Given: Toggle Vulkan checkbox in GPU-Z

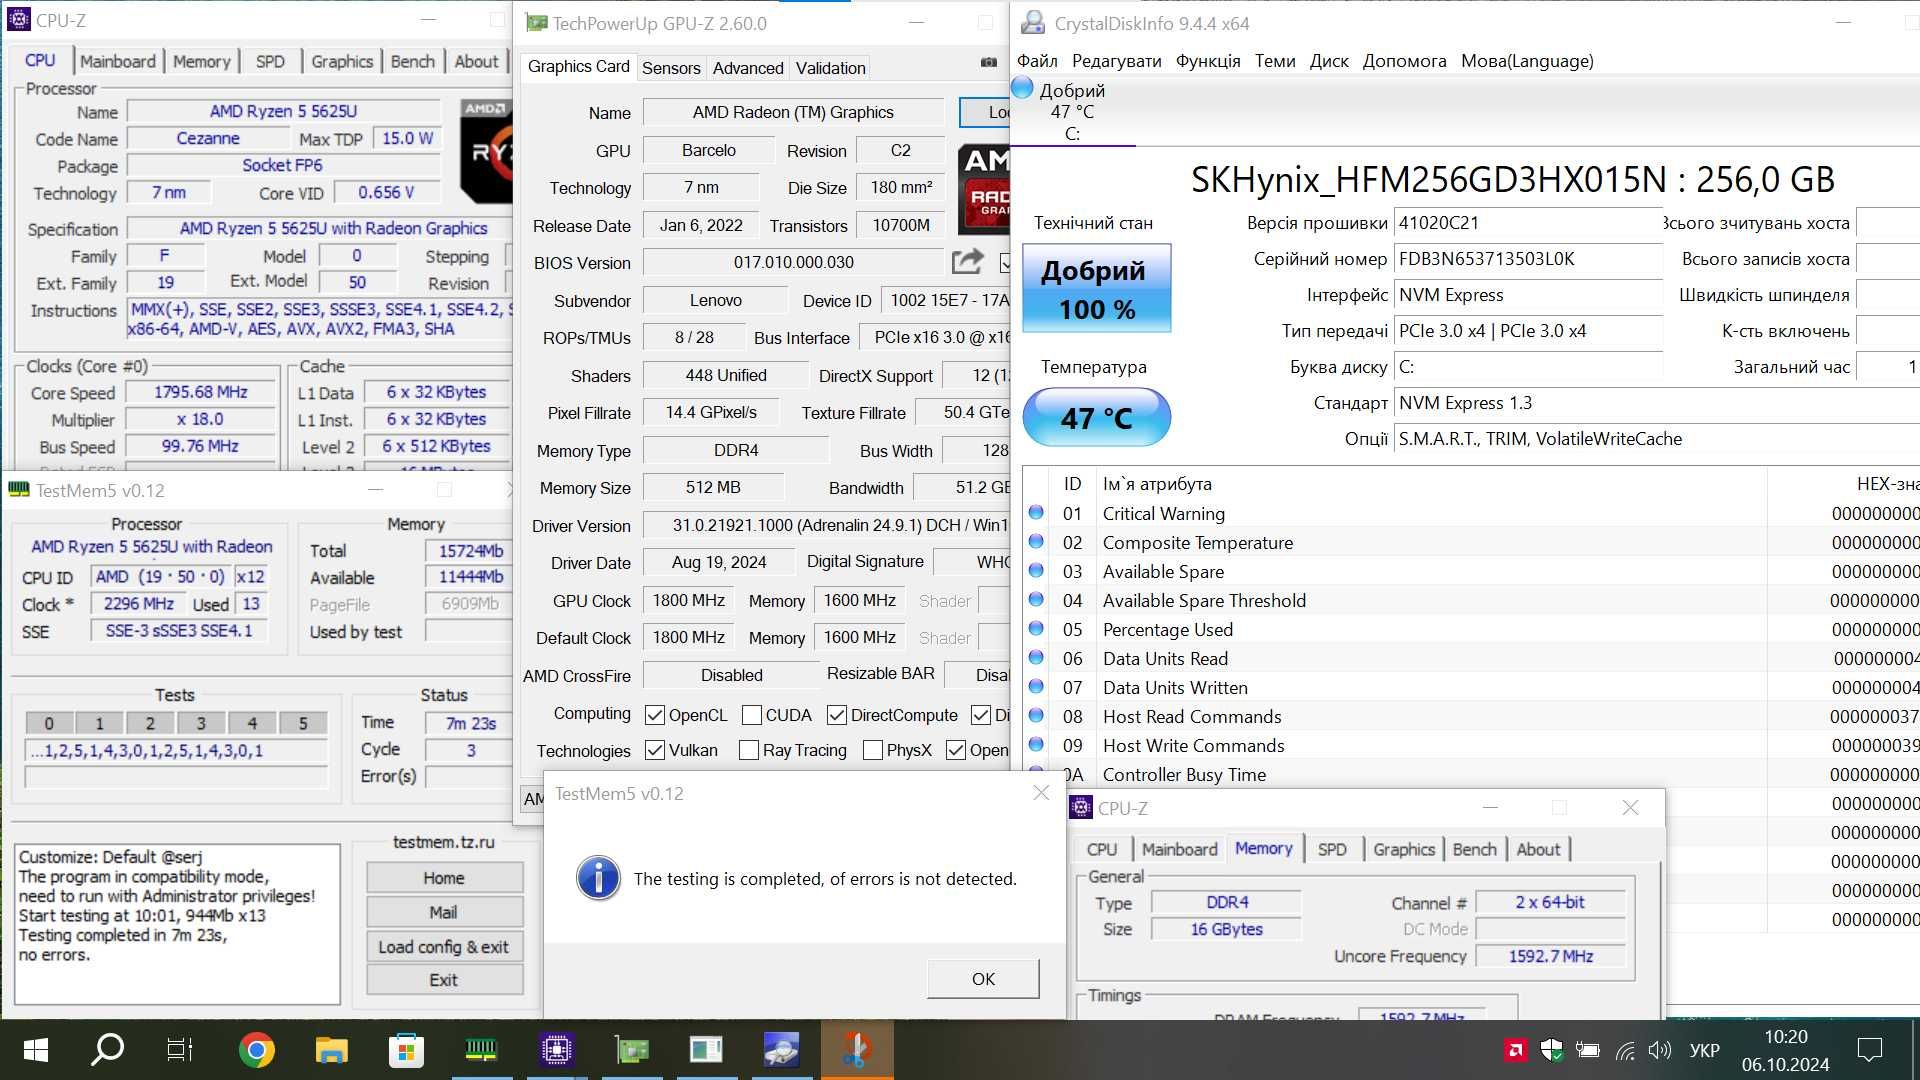Looking at the screenshot, I should coord(655,750).
